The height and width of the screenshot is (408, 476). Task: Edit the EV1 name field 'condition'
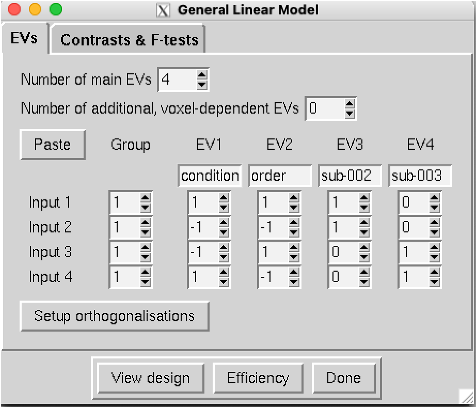210,176
